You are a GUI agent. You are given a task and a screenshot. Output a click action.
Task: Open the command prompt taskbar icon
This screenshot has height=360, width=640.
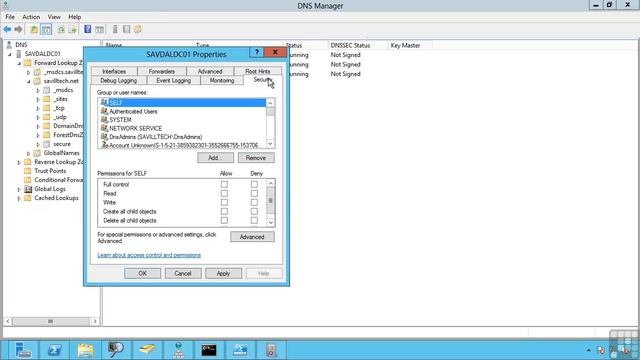(209, 350)
